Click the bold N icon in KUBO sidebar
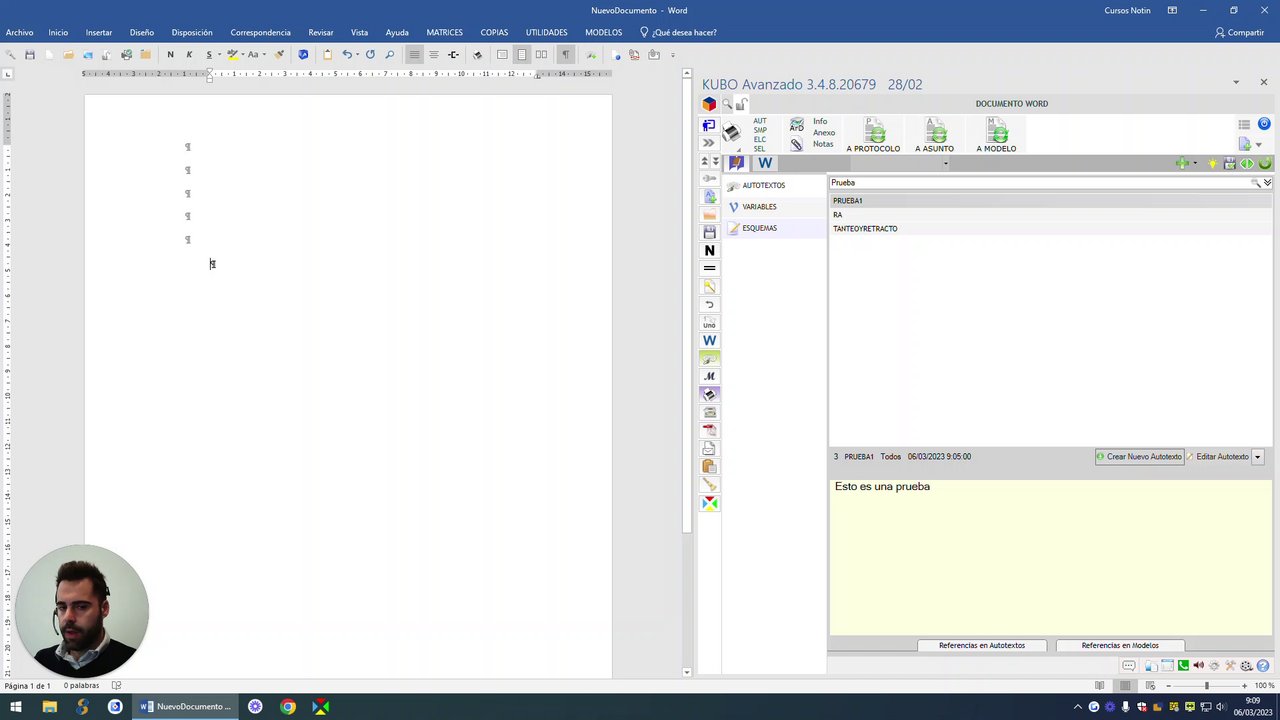The height and width of the screenshot is (720, 1280). (x=709, y=250)
